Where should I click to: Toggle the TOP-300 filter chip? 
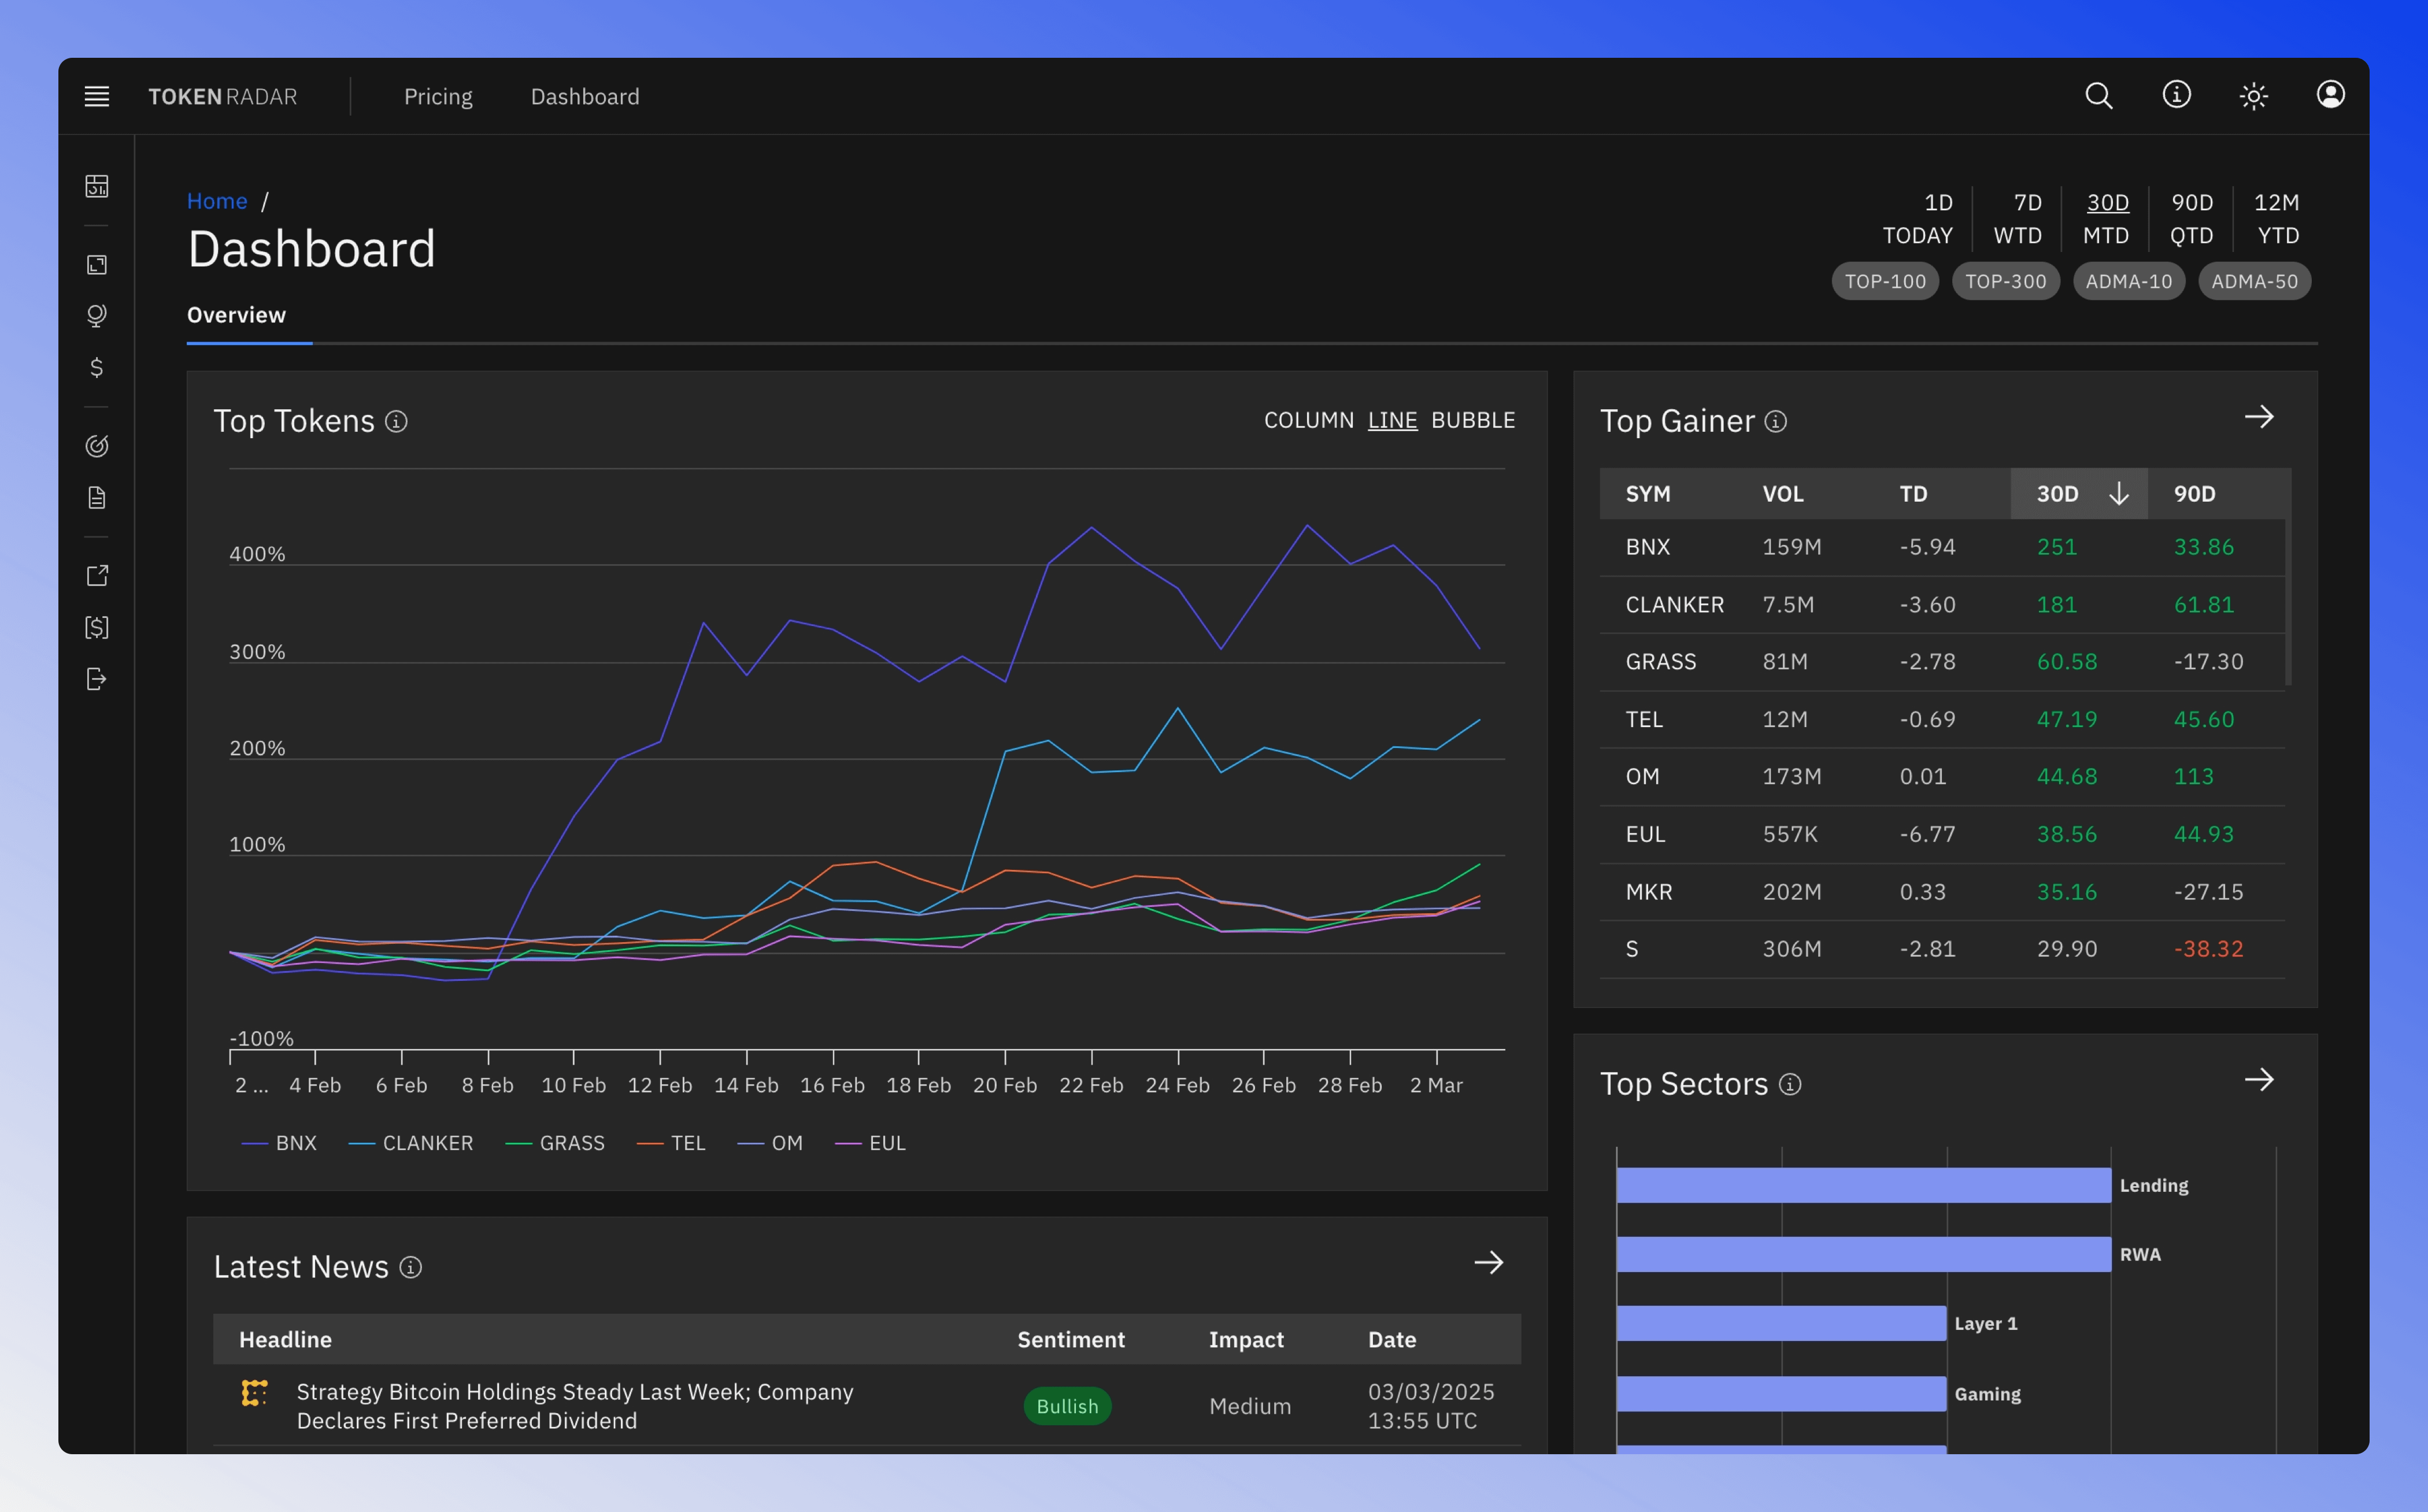pyautogui.click(x=2005, y=281)
